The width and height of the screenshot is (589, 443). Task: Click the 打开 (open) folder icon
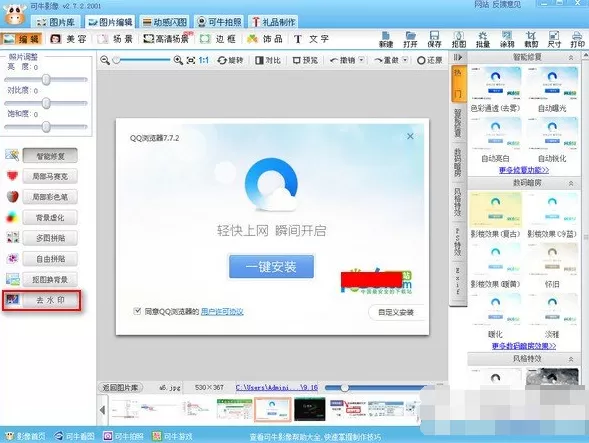pyautogui.click(x=410, y=39)
